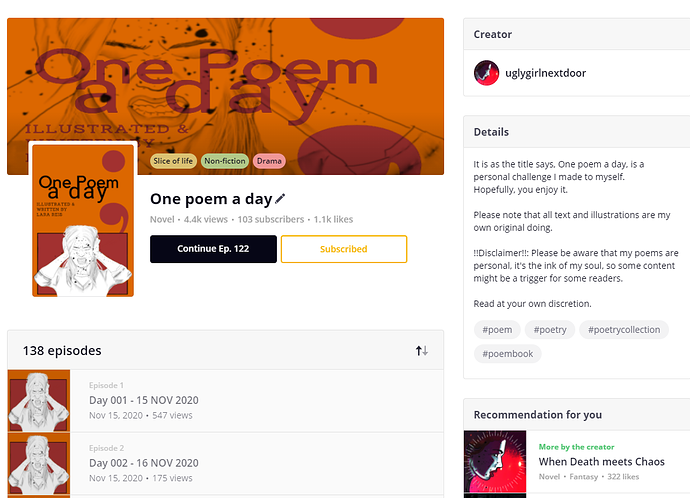This screenshot has width=690, height=498.
Task: Open Episode 1 thumbnail image
Action: [39, 401]
